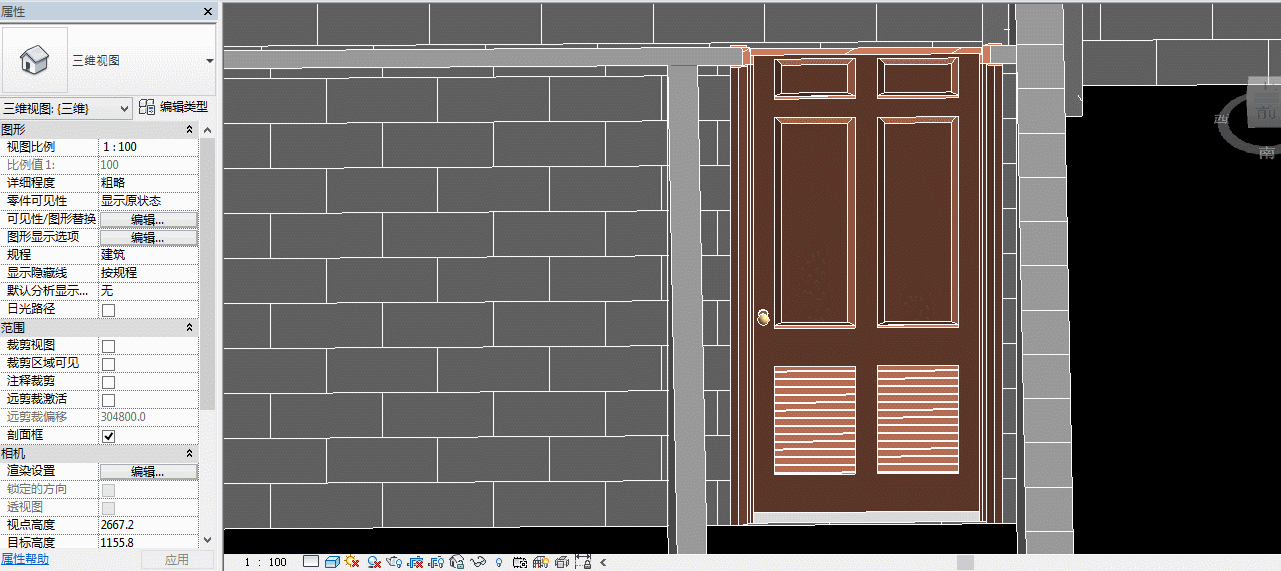Click the properties scrollbar up arrow
The width and height of the screenshot is (1281, 571).
coord(207,130)
